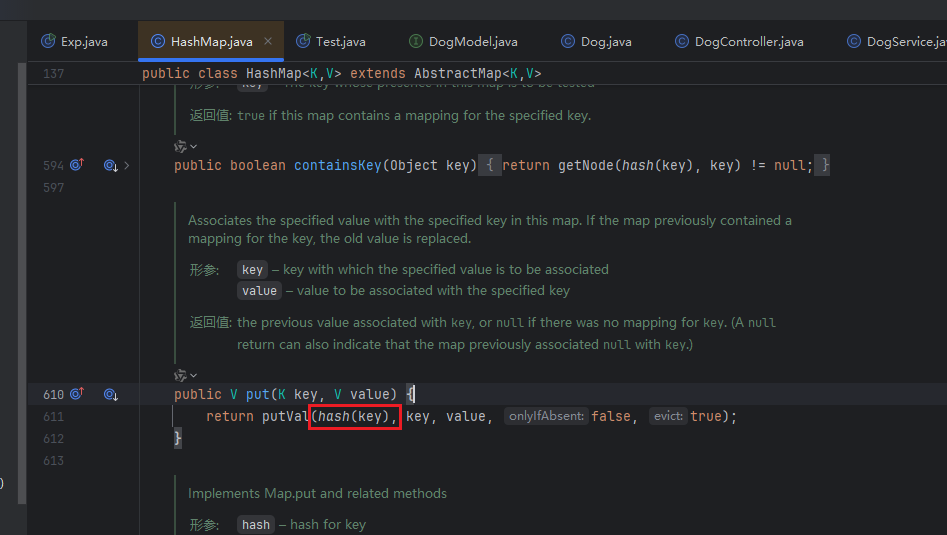This screenshot has height=535, width=947.
Task: Click the DogModel.java interface file icon
Action: pos(416,42)
